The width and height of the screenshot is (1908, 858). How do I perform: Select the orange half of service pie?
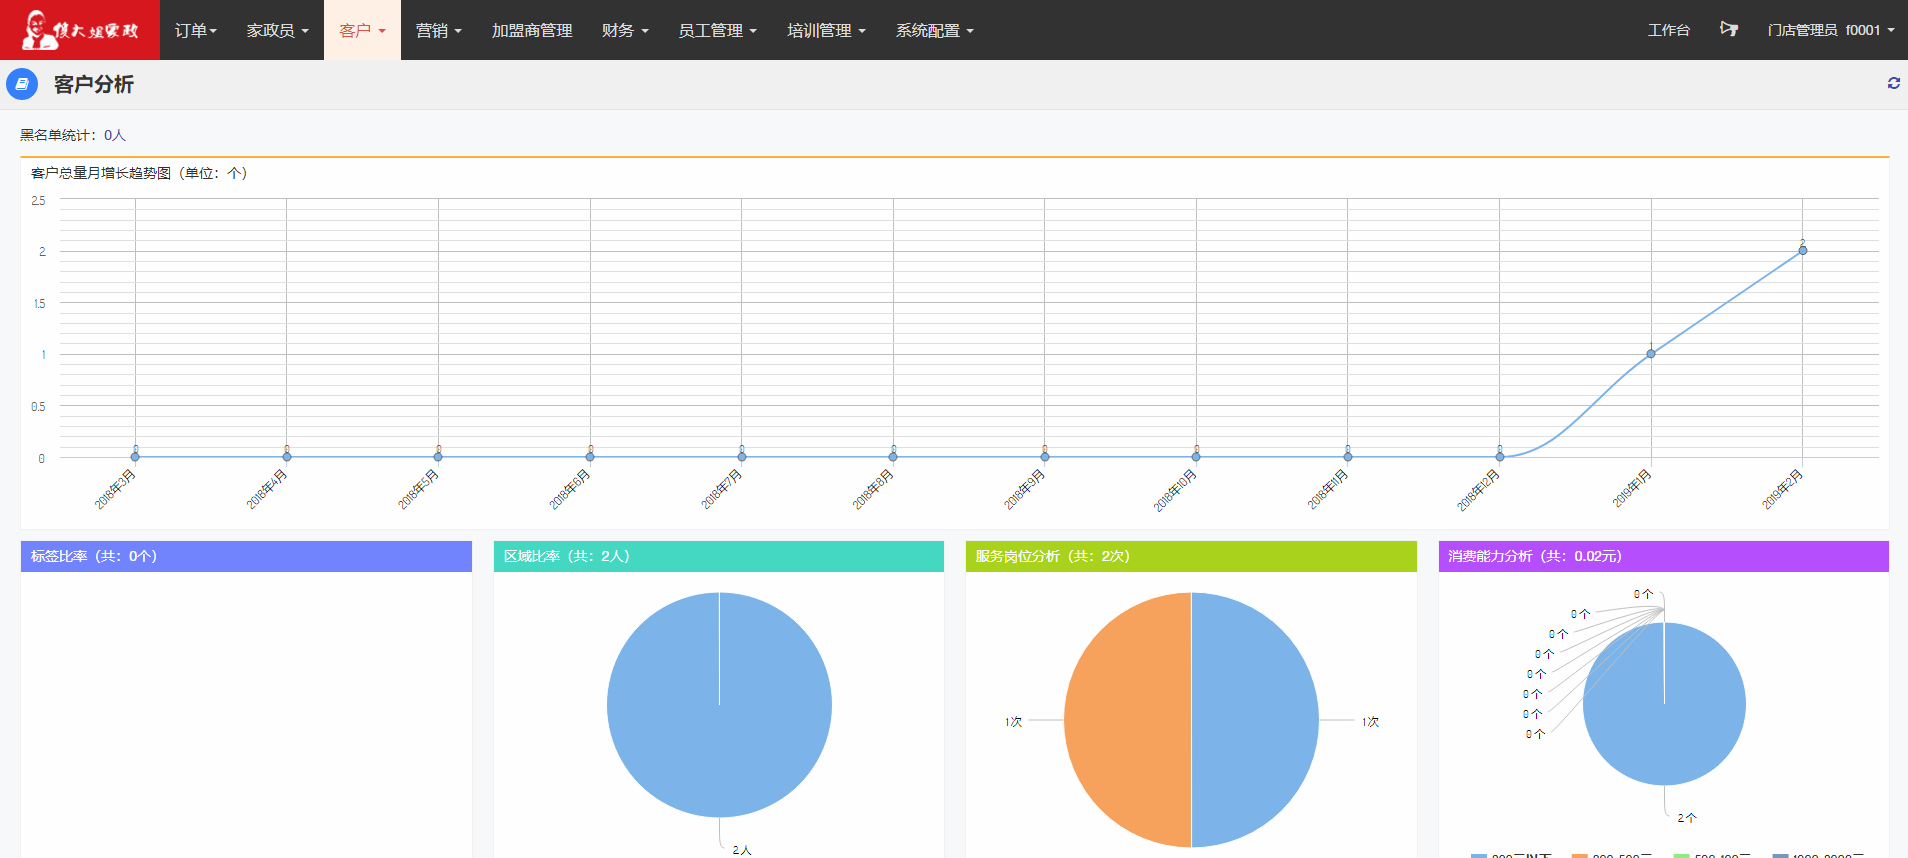click(x=1127, y=720)
